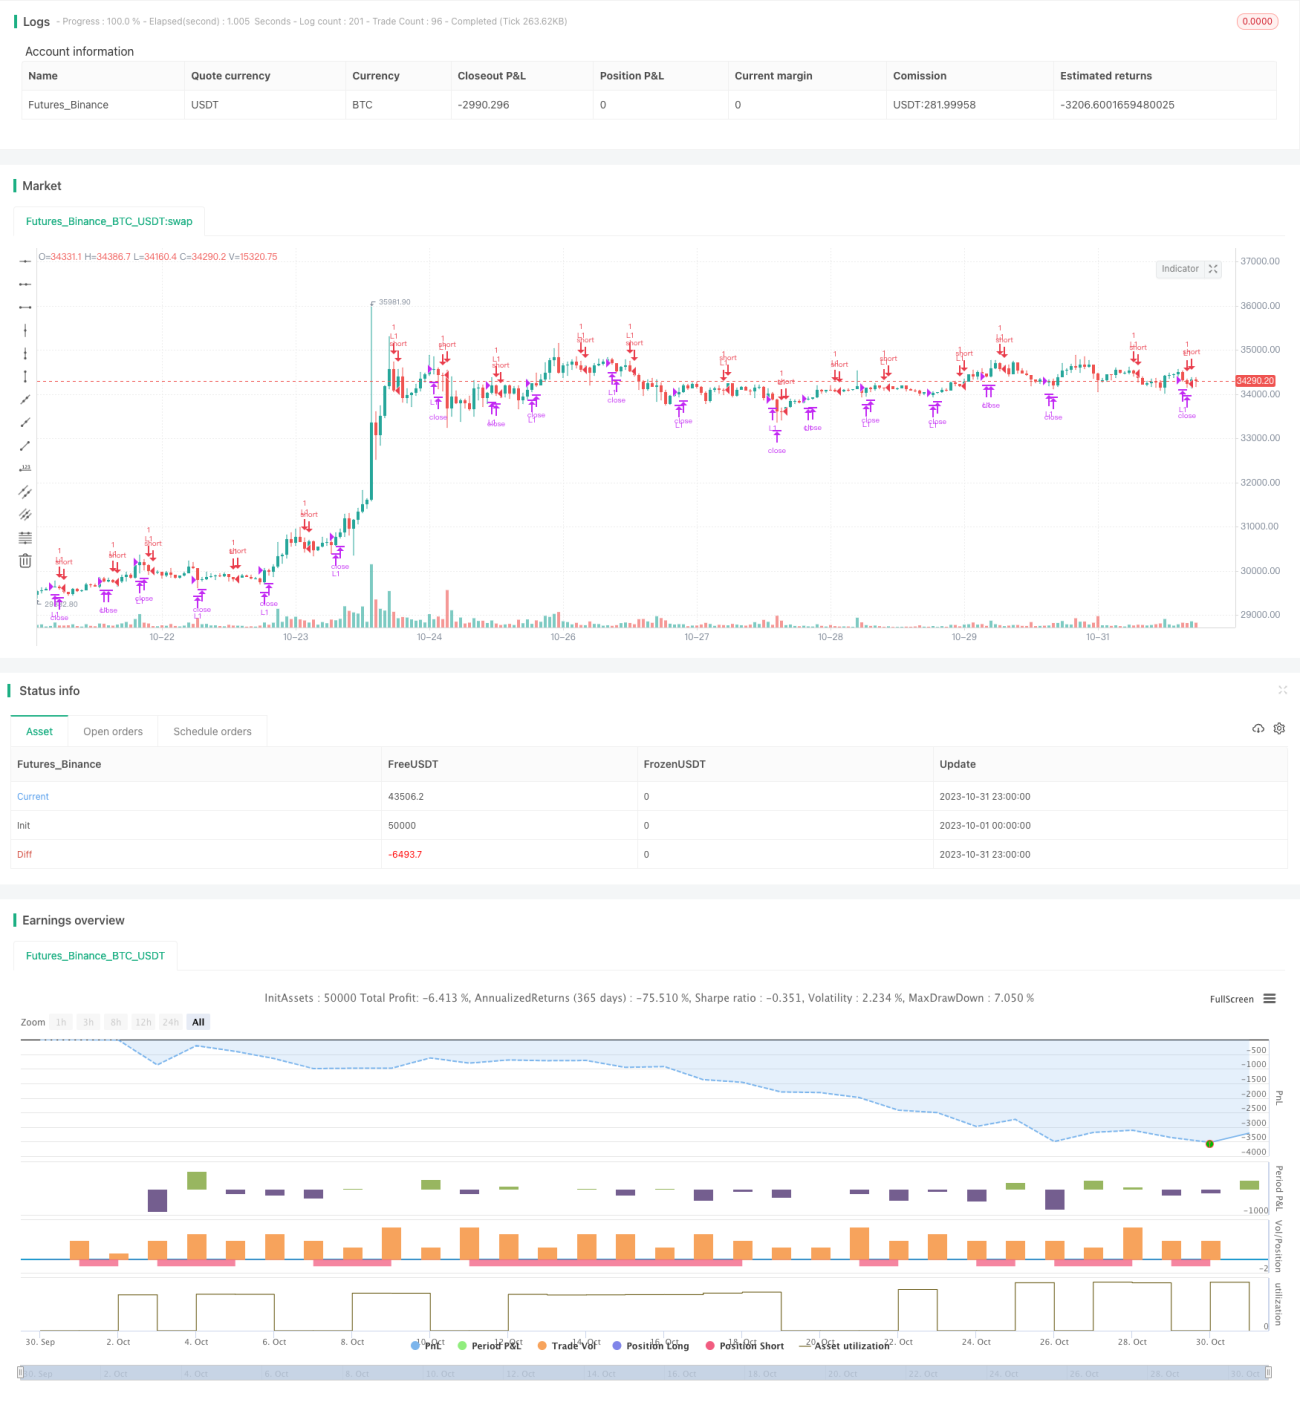Select the parallel lines channel tool
This screenshot has width=1300, height=1402.
tap(25, 491)
